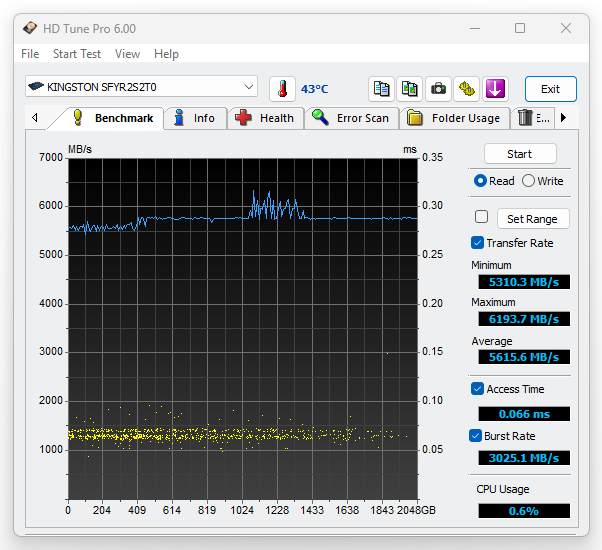This screenshot has height=550, width=602.
Task: Click the temperature thermometer icon
Action: 282,89
